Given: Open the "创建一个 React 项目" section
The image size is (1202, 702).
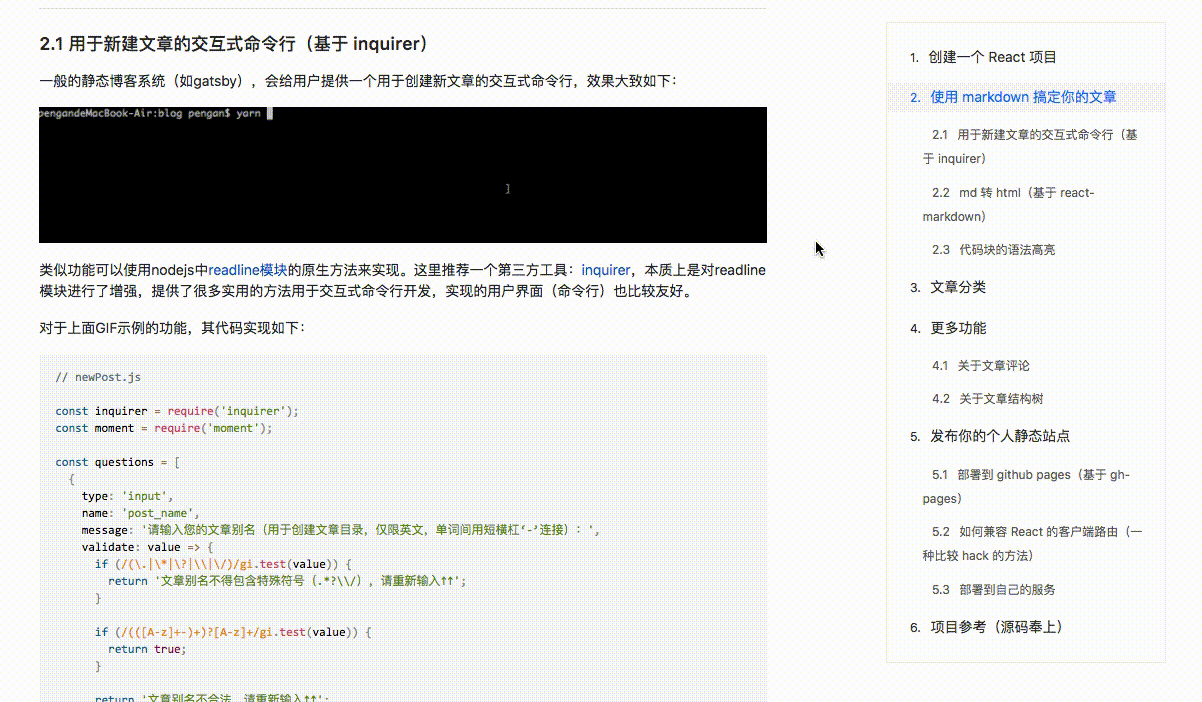Looking at the screenshot, I should pos(994,57).
